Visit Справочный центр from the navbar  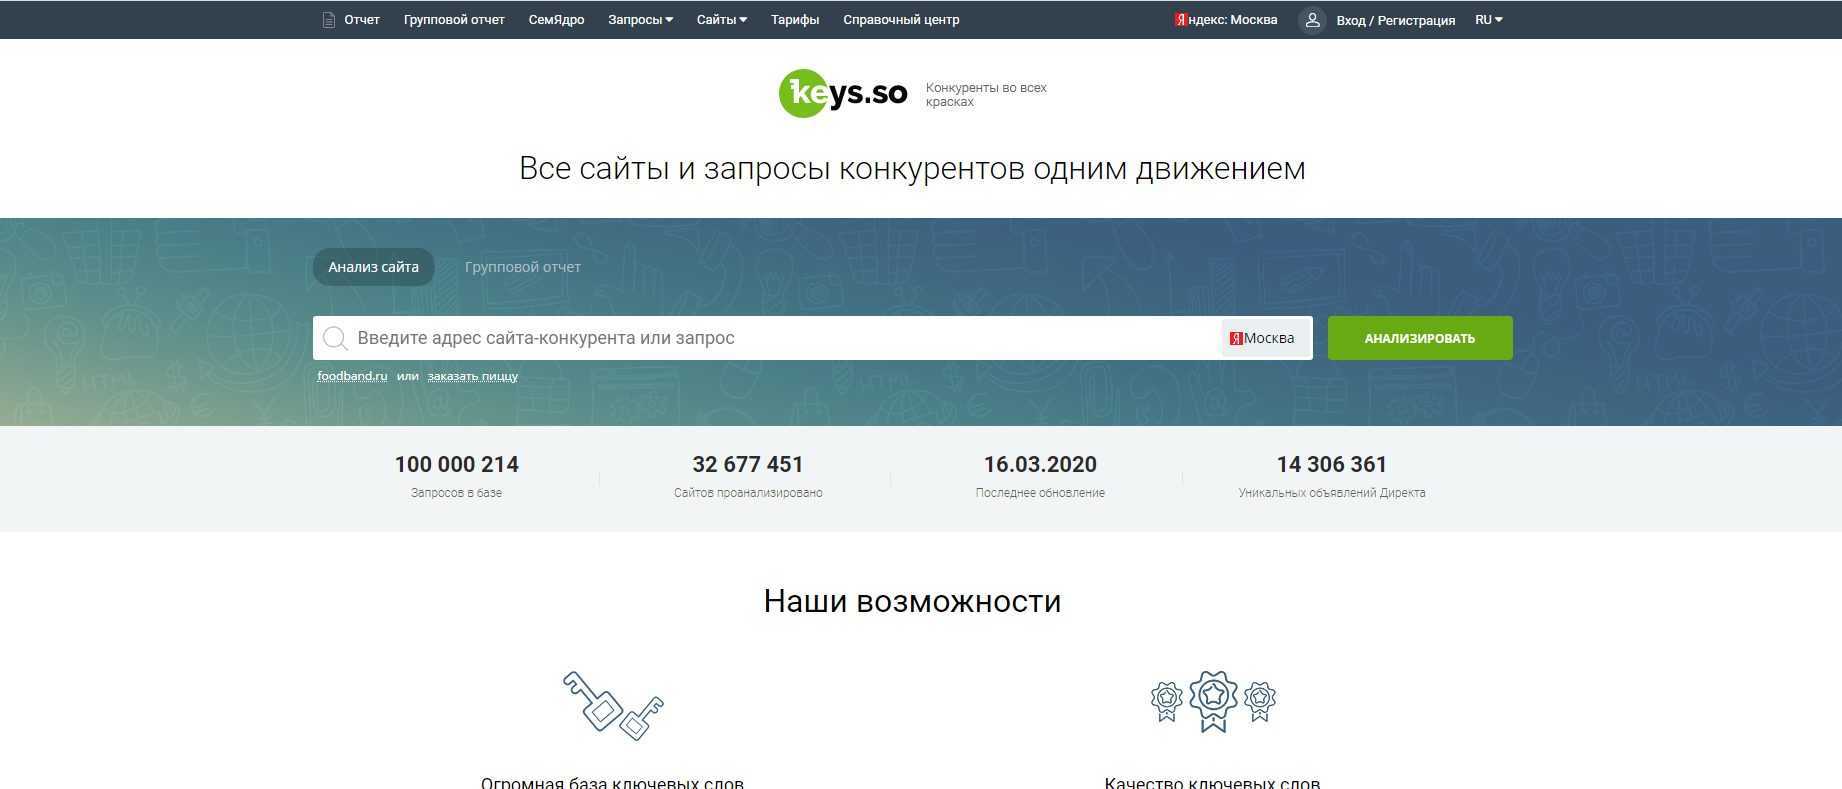pyautogui.click(x=901, y=20)
